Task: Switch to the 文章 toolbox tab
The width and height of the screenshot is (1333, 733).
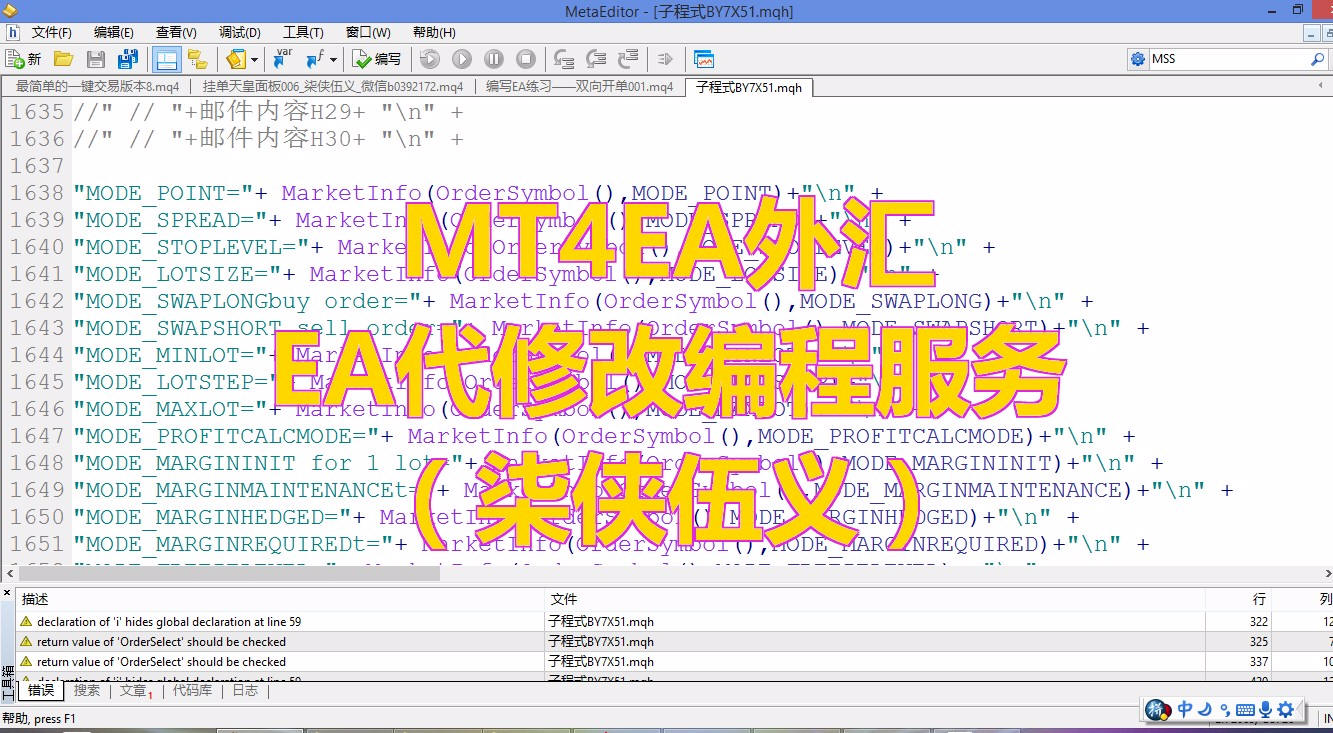Action: pos(135,690)
